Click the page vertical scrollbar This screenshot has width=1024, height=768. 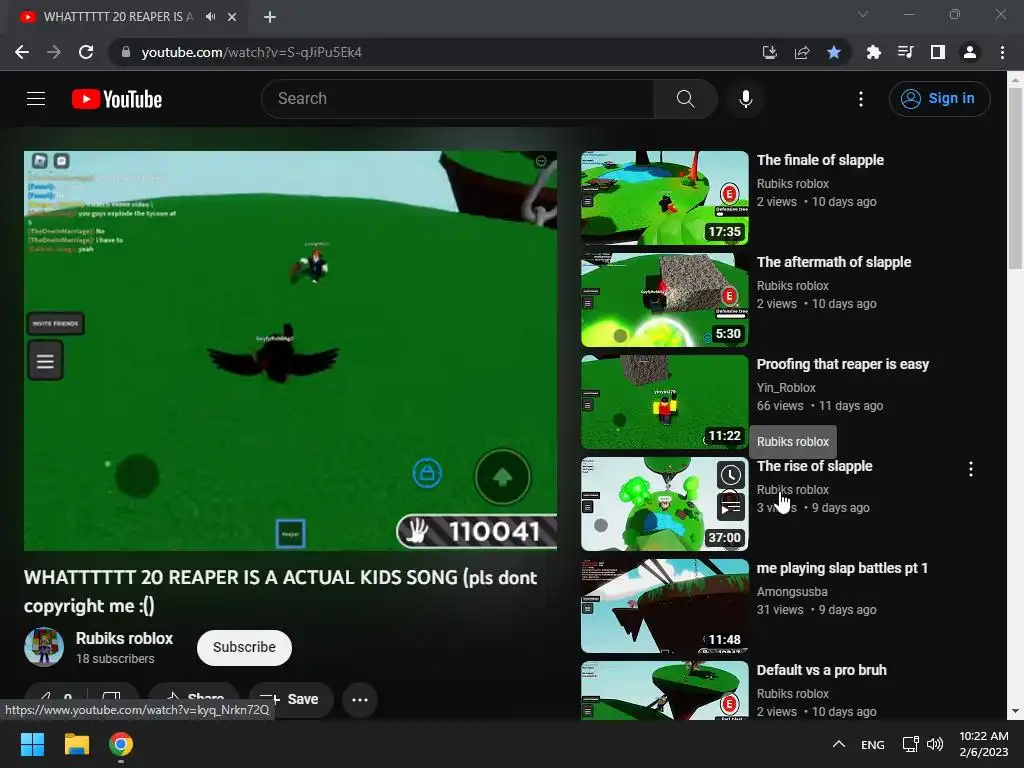click(x=1015, y=178)
